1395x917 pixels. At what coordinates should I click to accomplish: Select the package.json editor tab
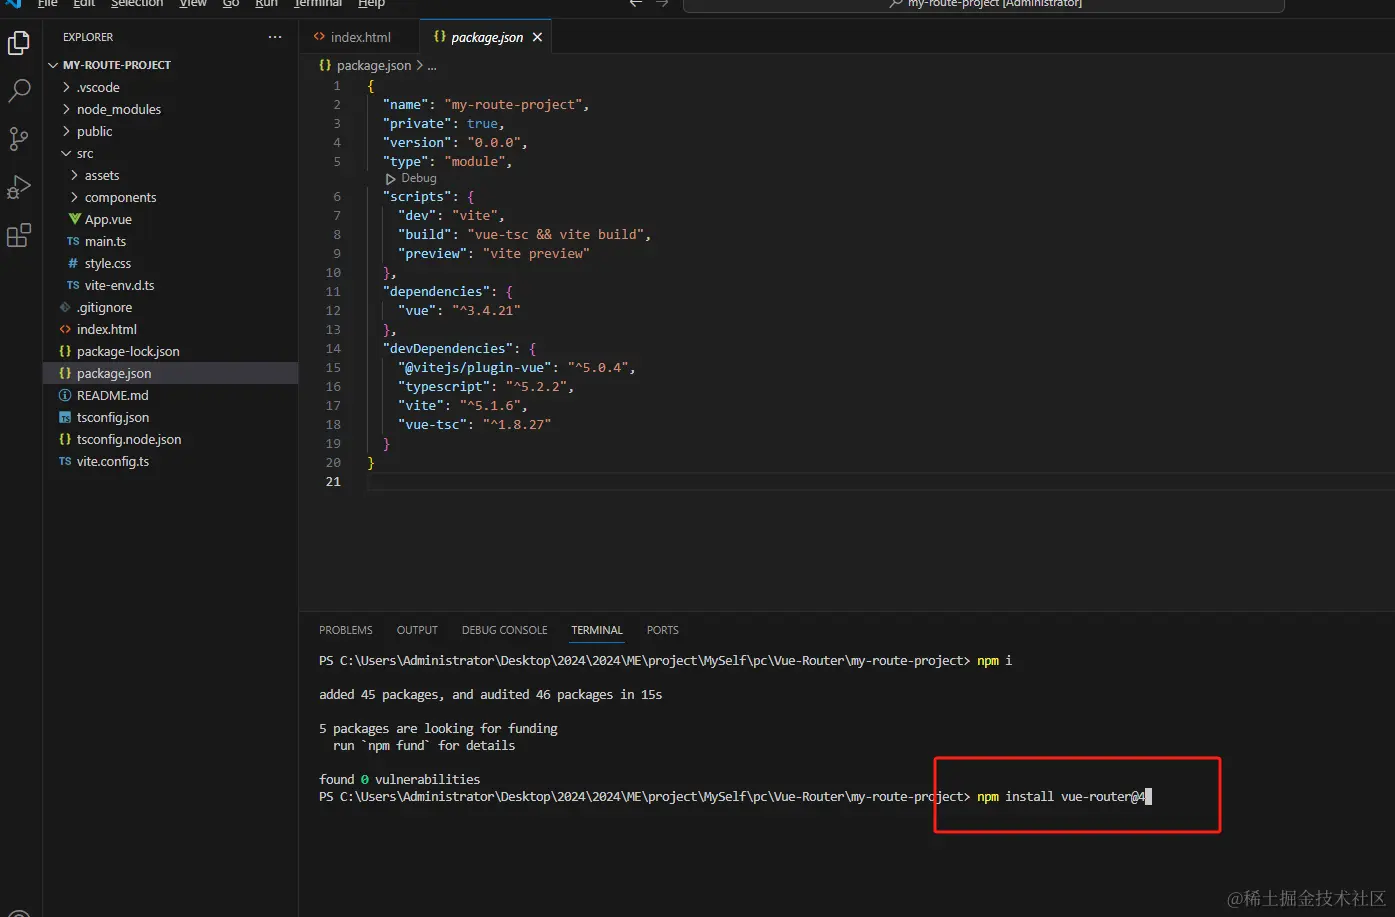(486, 37)
